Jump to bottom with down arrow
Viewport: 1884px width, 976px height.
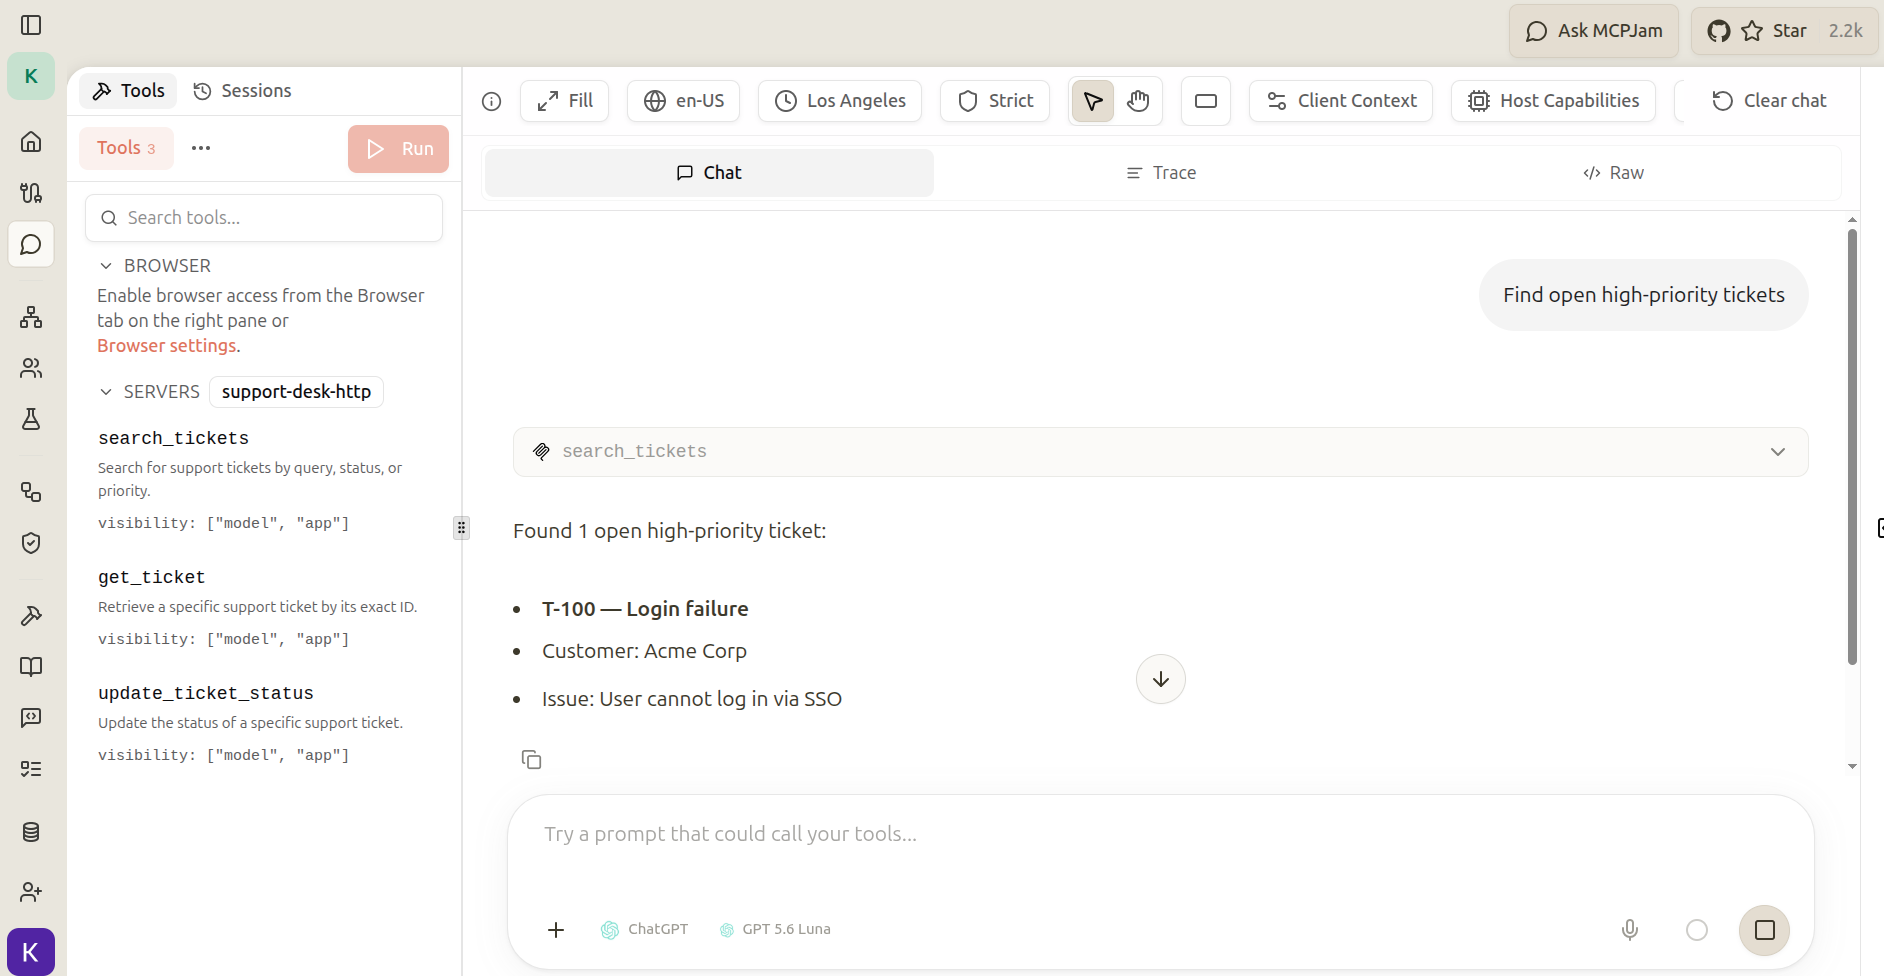point(1161,679)
